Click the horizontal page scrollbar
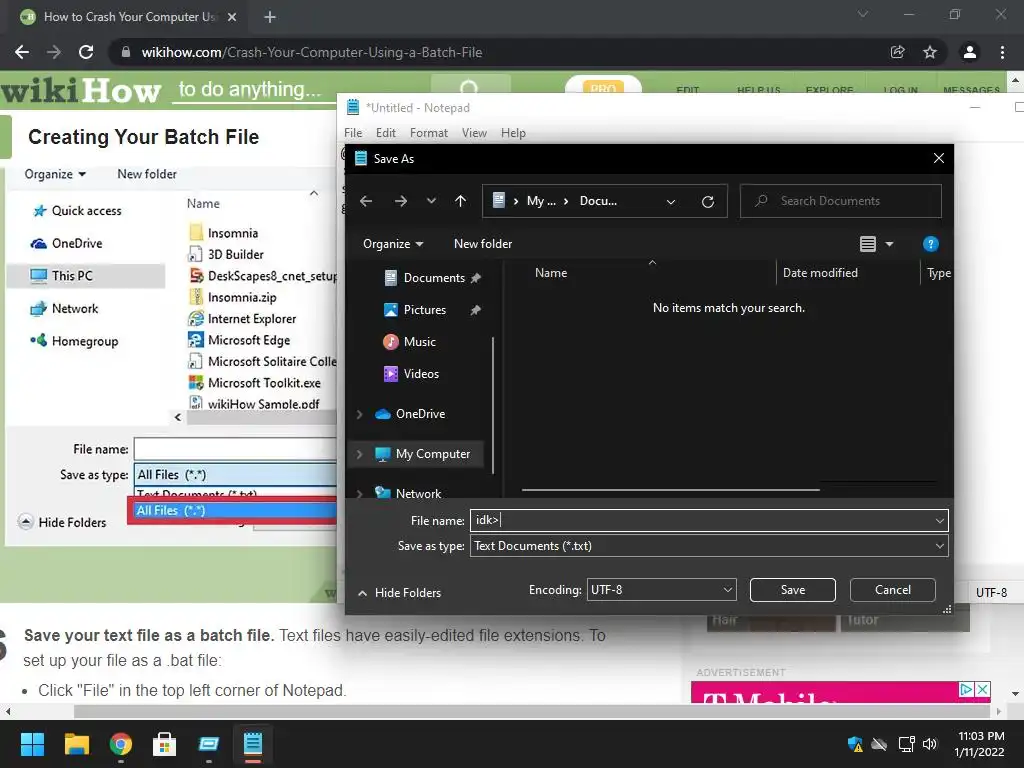The height and width of the screenshot is (768, 1024). [533, 711]
